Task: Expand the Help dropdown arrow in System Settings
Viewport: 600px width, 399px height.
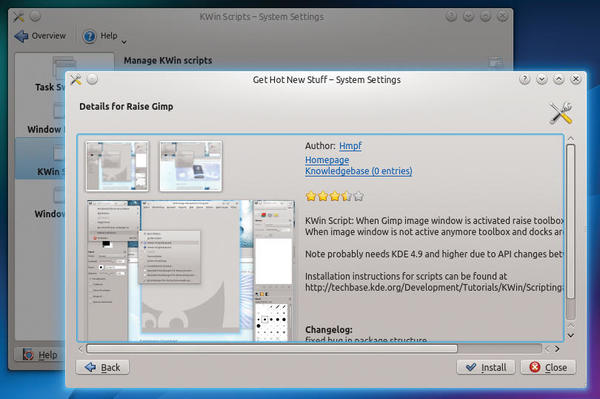Action: coord(124,42)
